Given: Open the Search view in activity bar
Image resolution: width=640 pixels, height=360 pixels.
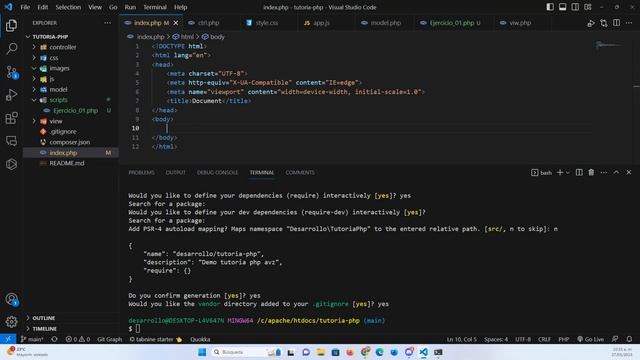Looking at the screenshot, I should 11,49.
